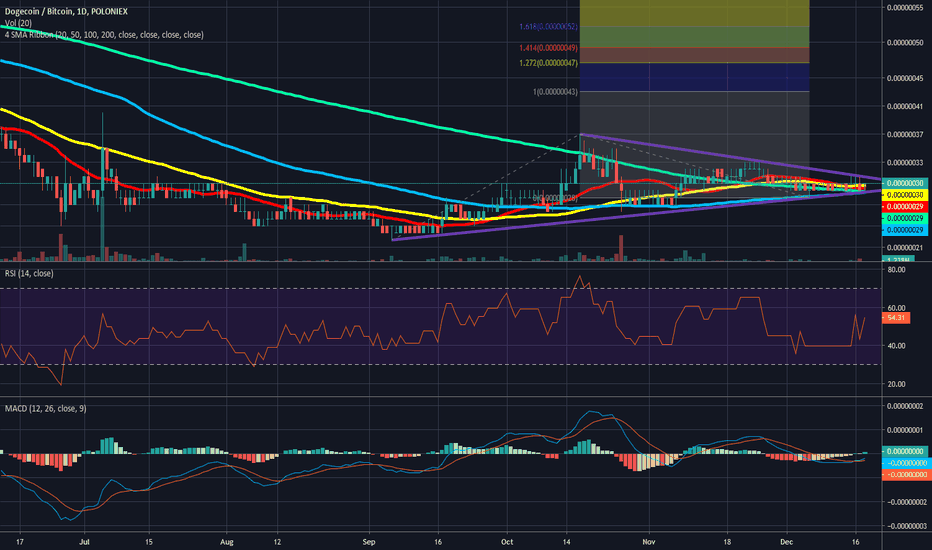Select the 1.414(0.00000049) Fibonacci level label
The width and height of the screenshot is (932, 550).
pyautogui.click(x=548, y=48)
